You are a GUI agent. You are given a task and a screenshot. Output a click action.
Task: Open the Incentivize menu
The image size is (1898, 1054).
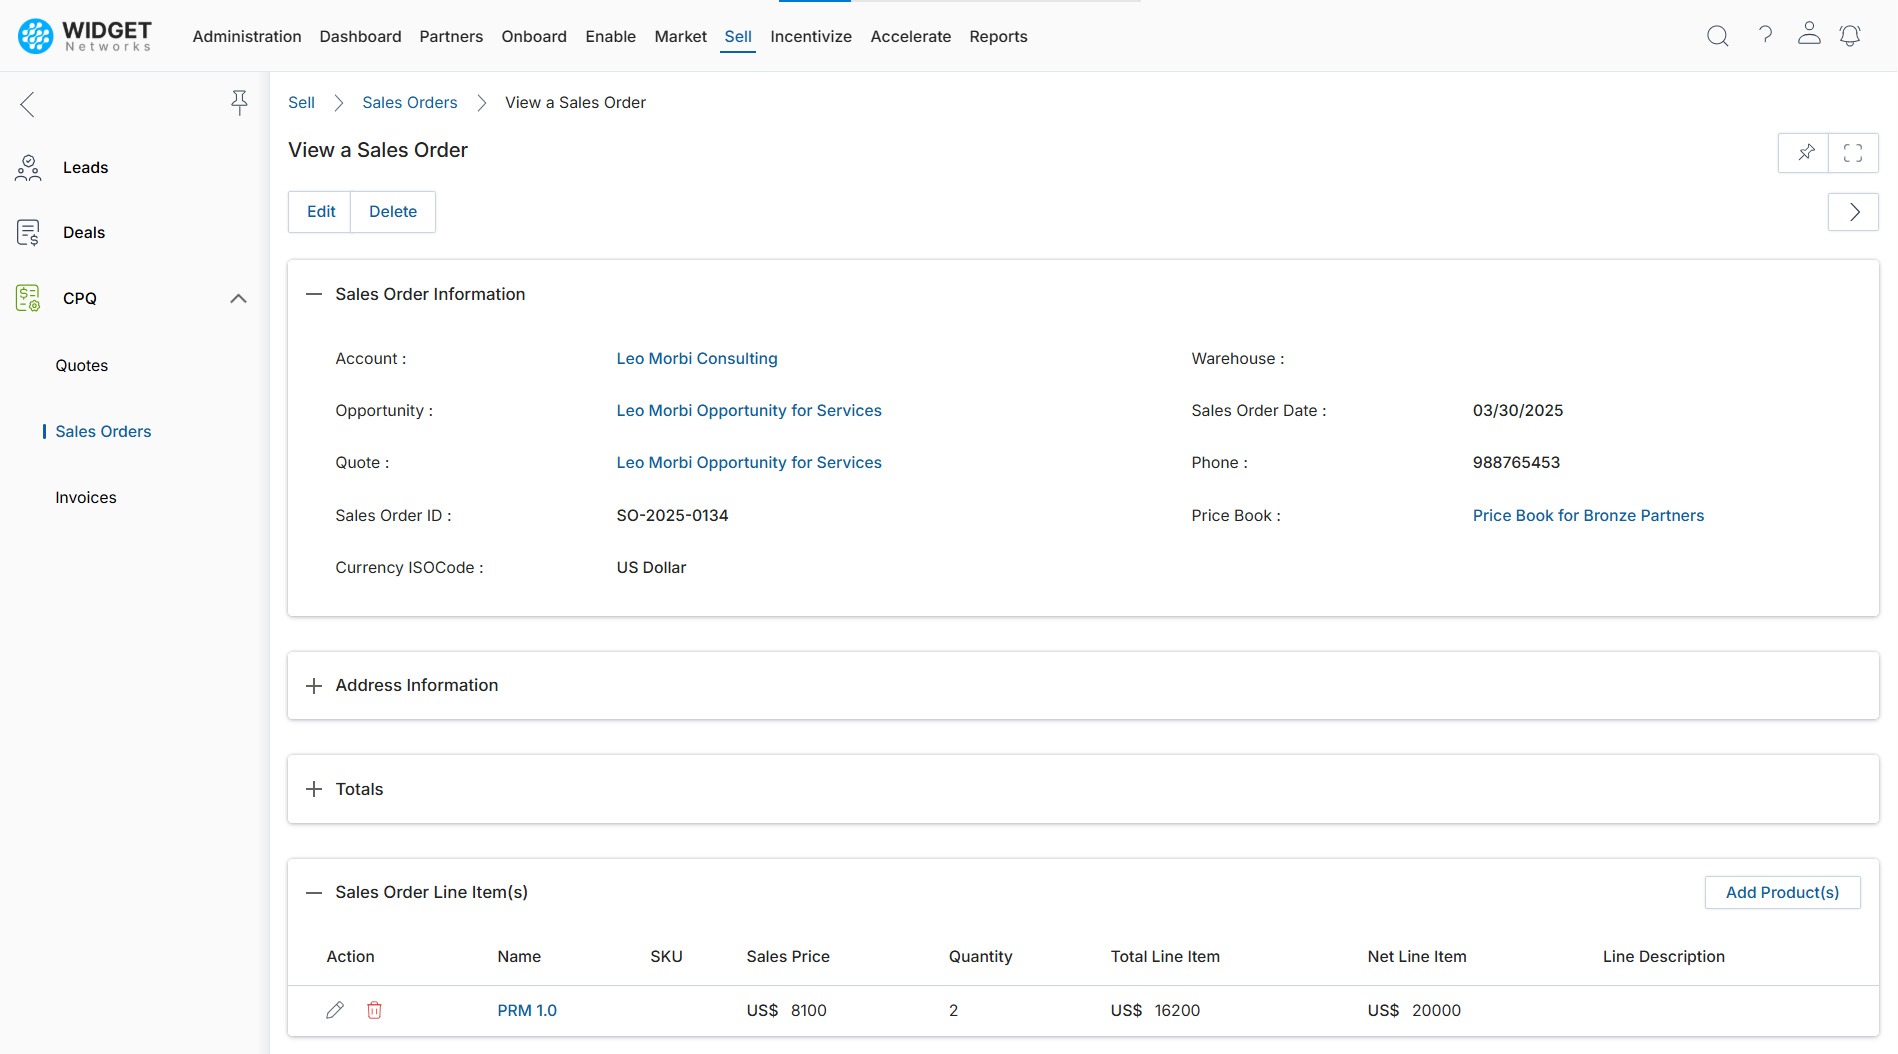click(811, 36)
